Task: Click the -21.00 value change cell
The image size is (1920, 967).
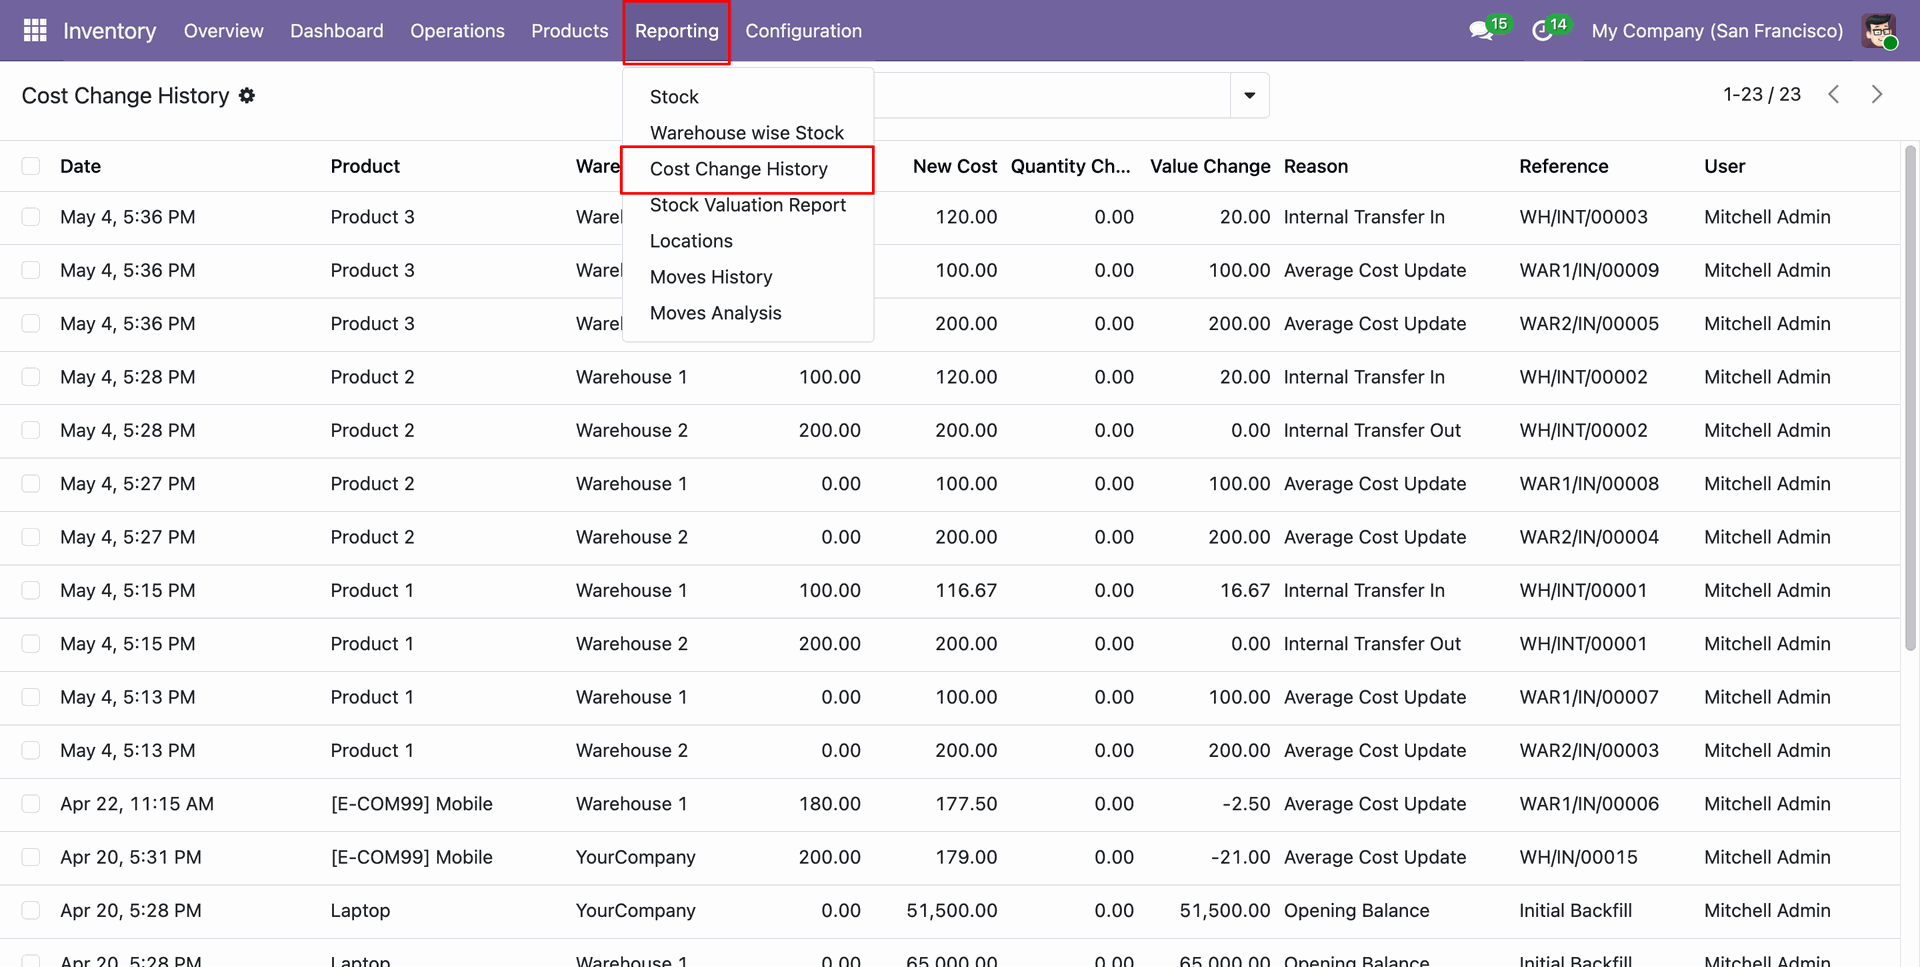Action: pyautogui.click(x=1239, y=857)
